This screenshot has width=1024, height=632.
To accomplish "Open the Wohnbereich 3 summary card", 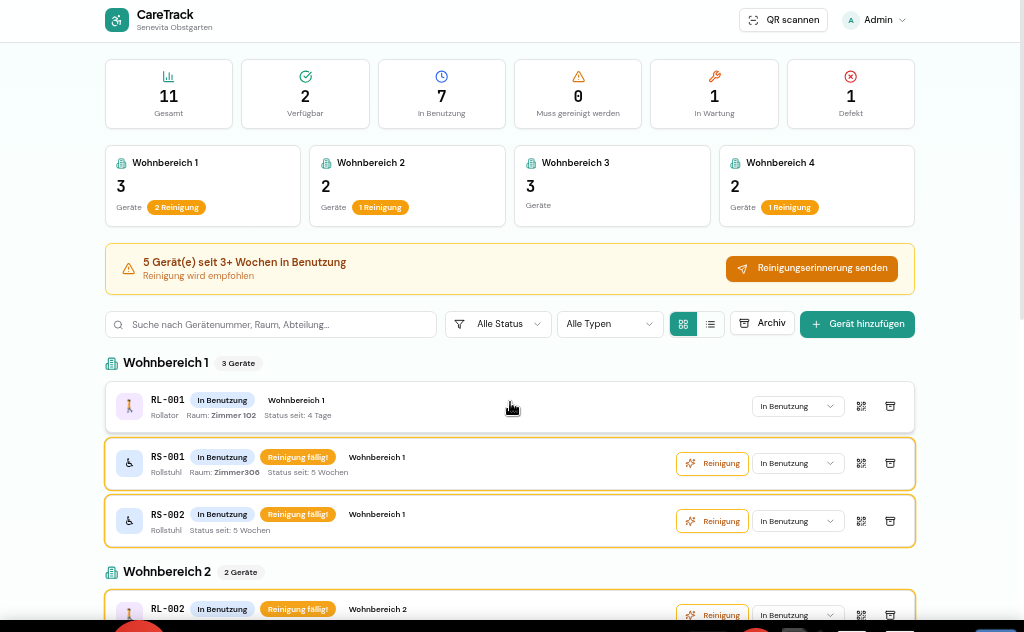I will click(x=612, y=186).
